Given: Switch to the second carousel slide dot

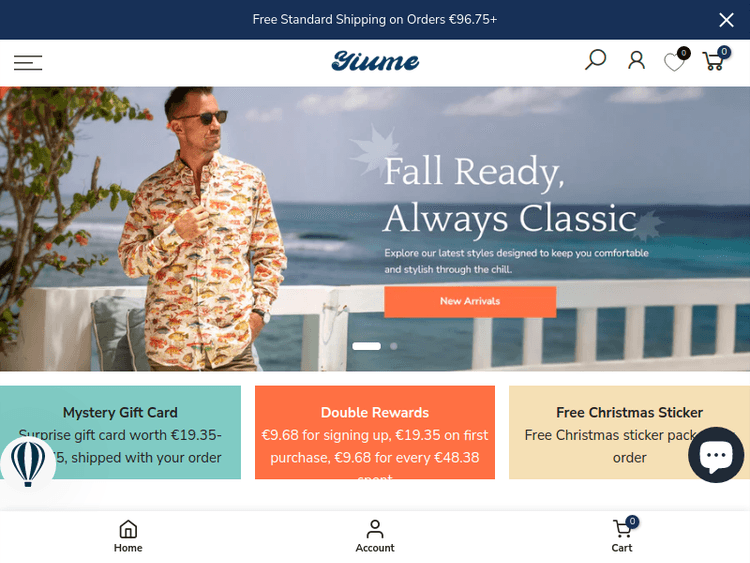Looking at the screenshot, I should coord(393,346).
